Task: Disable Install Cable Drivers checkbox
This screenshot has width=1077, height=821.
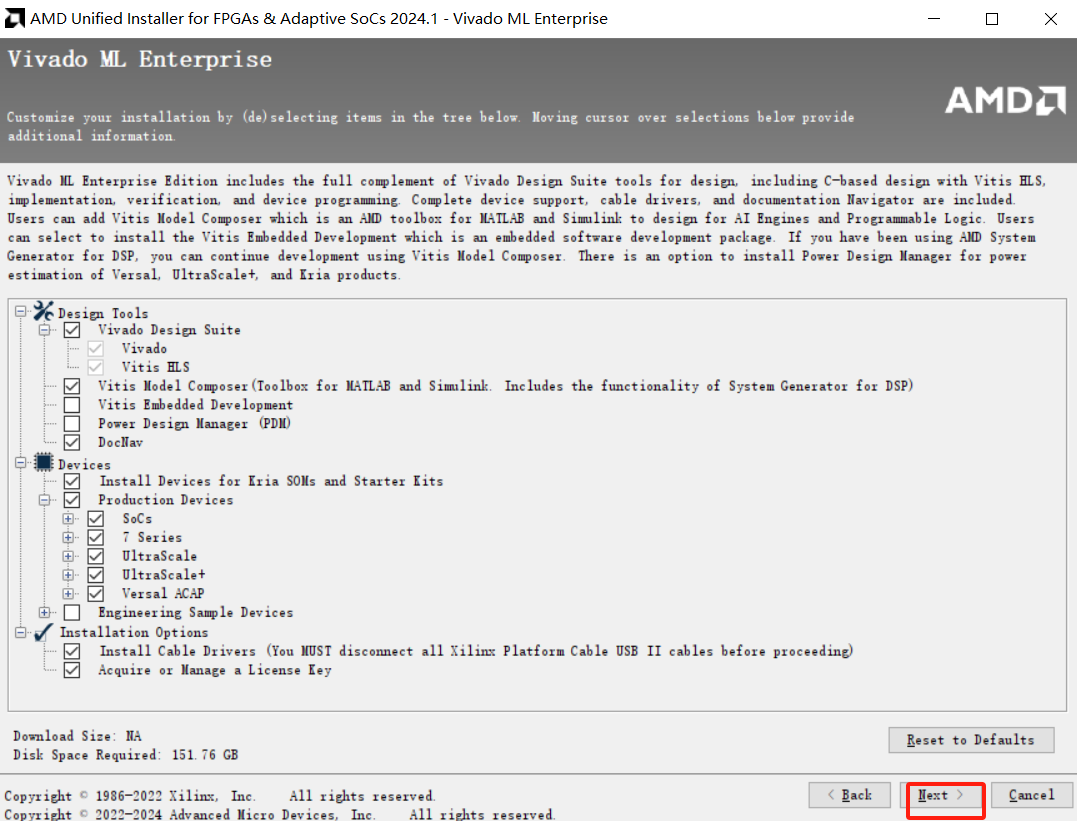Action: pyautogui.click(x=72, y=651)
